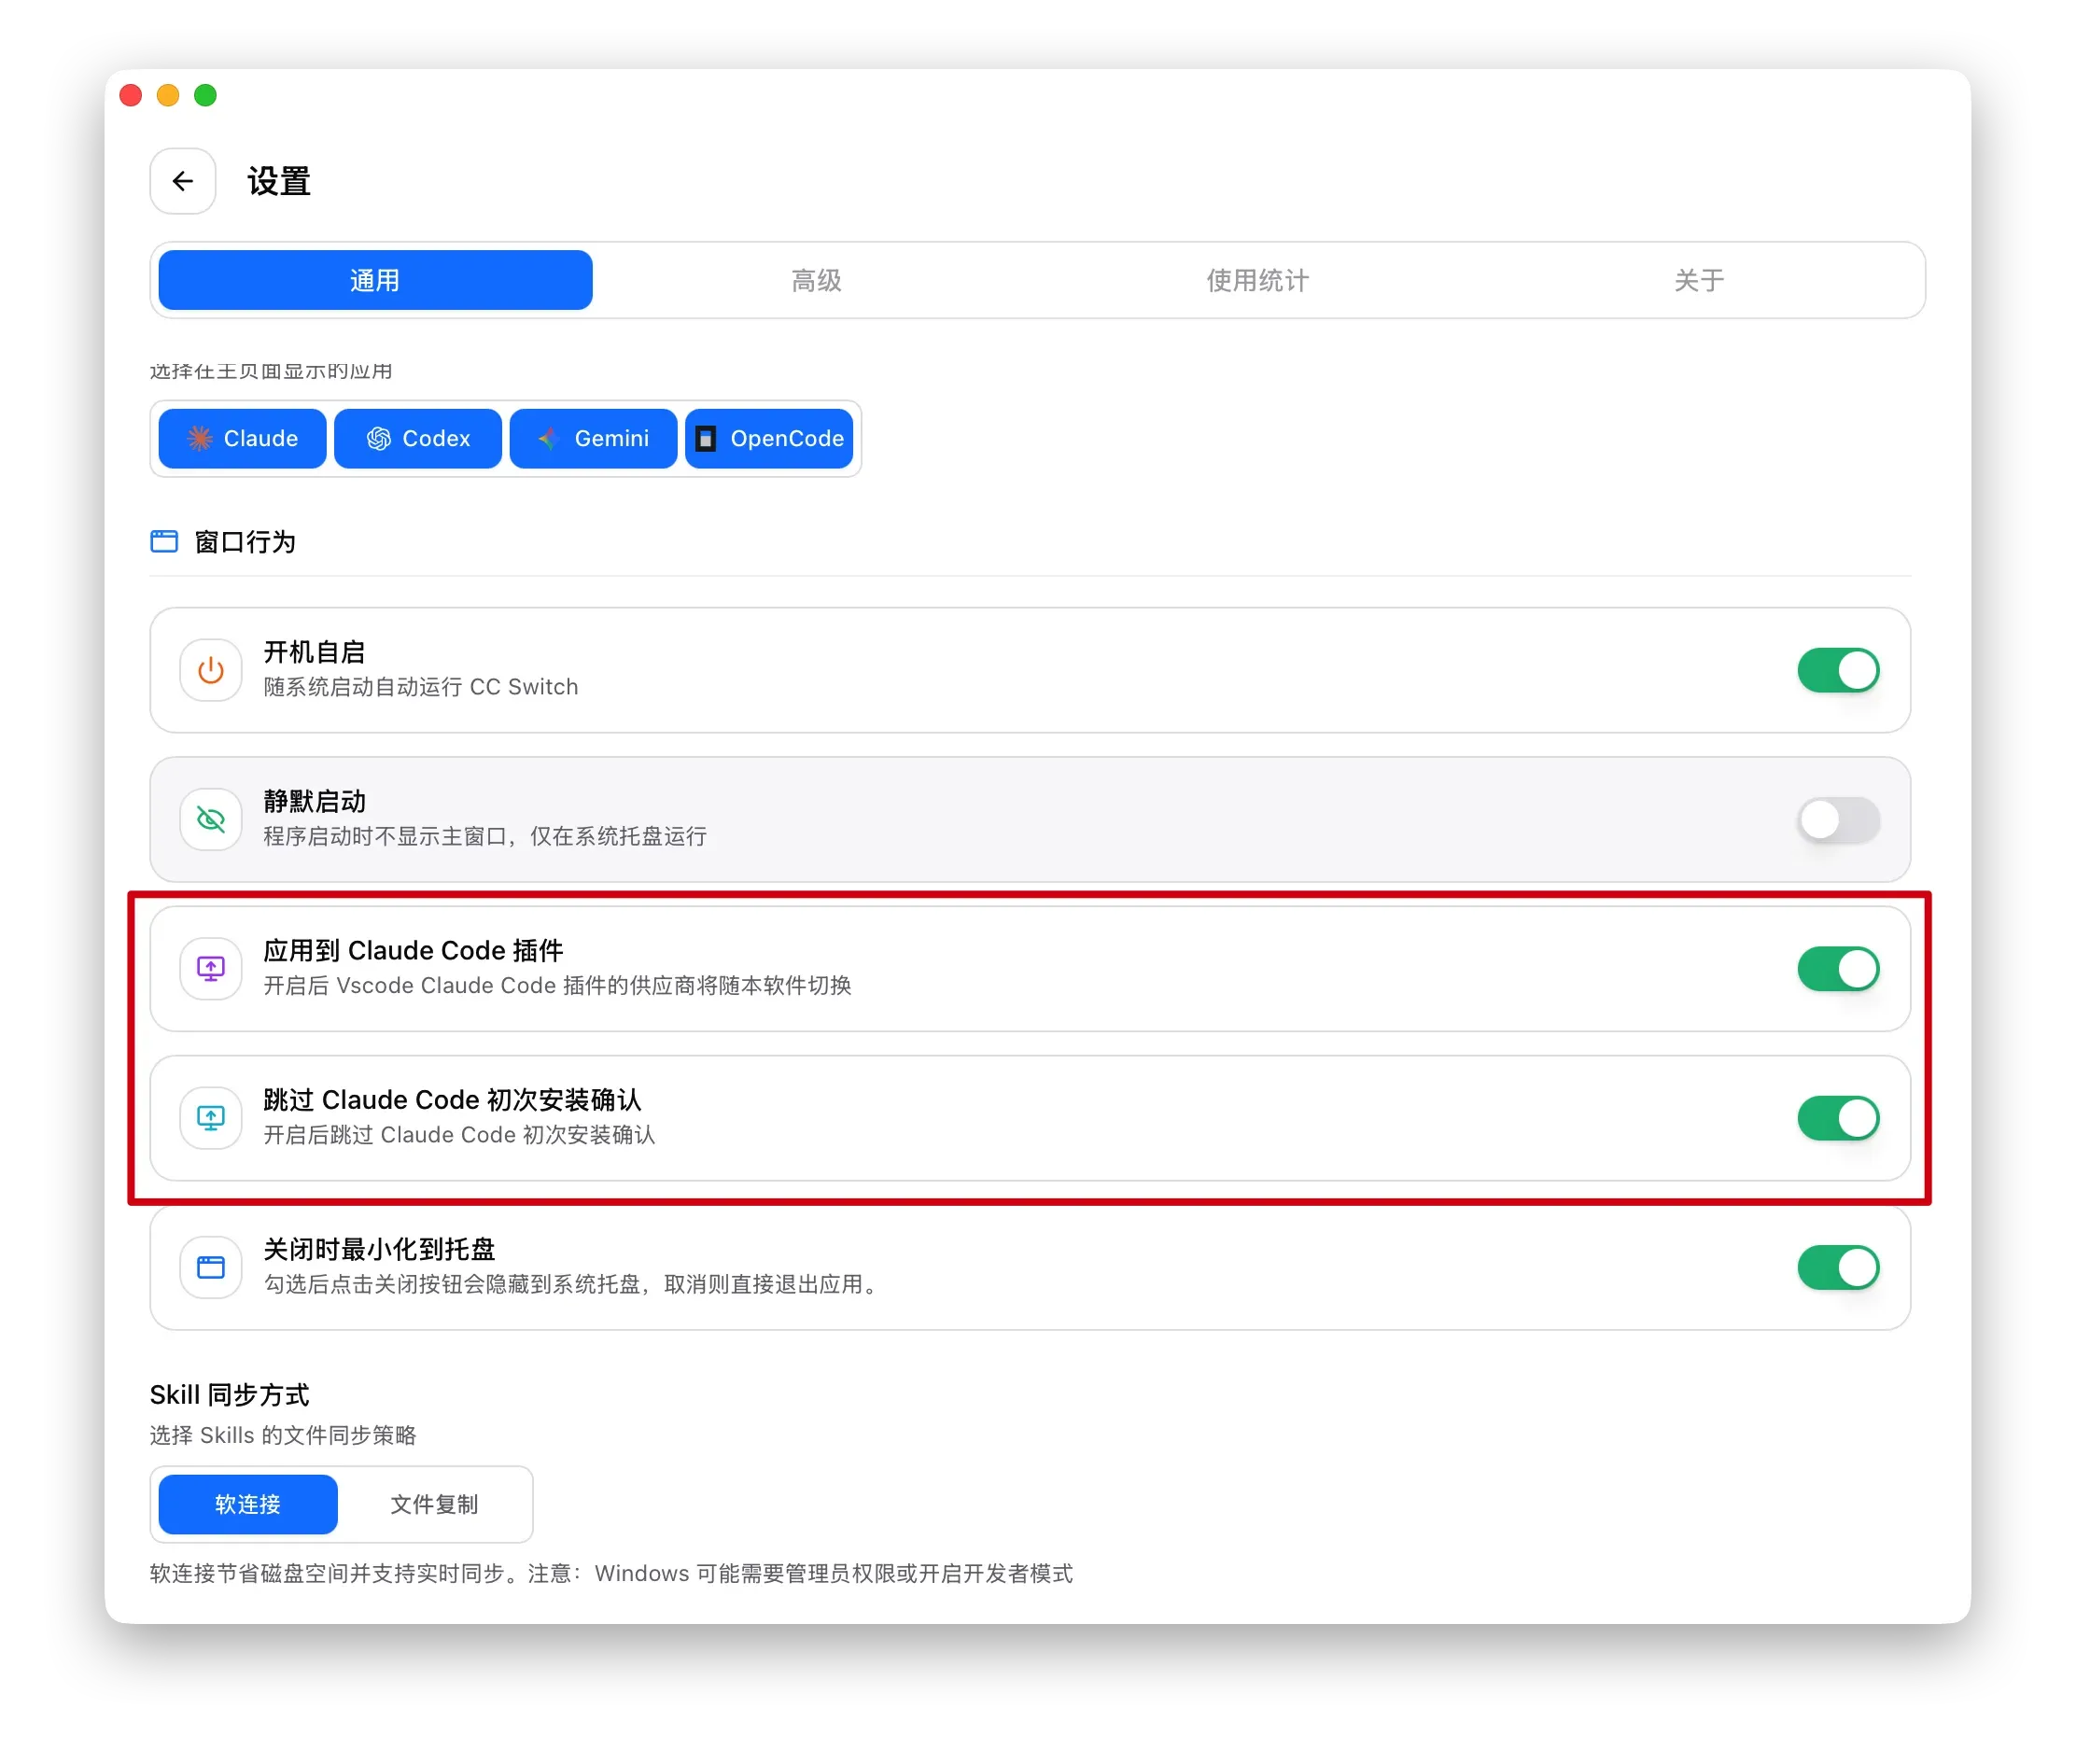Click the 关闭时最小化到托盘 label
Screen dimensions: 2076x1764
pyautogui.click(x=379, y=1249)
